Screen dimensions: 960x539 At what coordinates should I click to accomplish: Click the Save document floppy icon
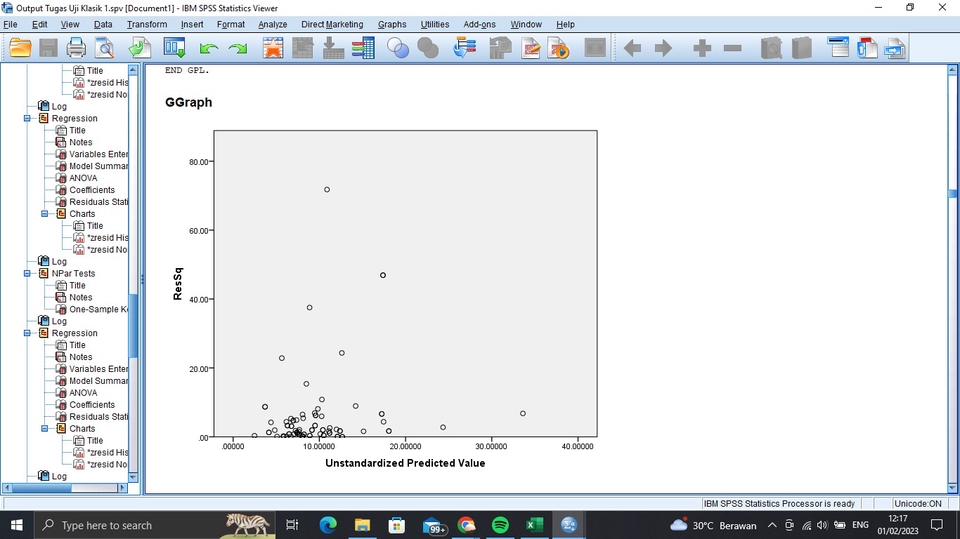coord(48,48)
